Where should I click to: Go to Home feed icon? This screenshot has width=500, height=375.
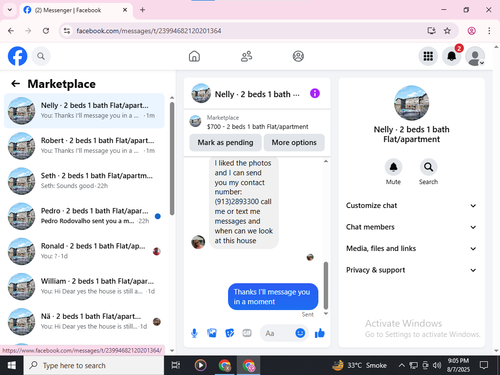(194, 56)
